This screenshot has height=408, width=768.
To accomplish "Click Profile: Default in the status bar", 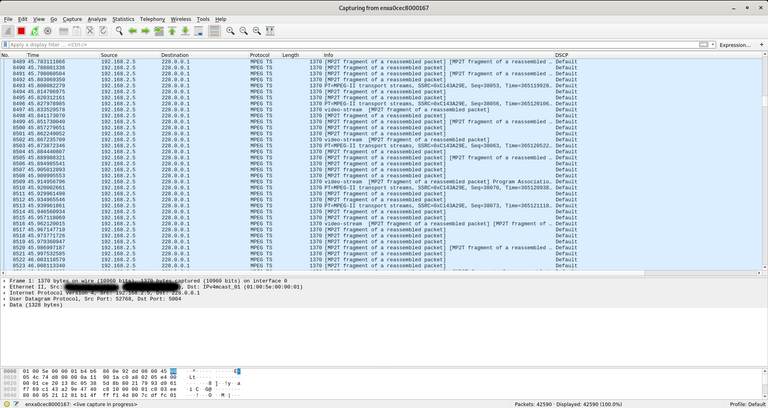I will (x=746, y=404).
